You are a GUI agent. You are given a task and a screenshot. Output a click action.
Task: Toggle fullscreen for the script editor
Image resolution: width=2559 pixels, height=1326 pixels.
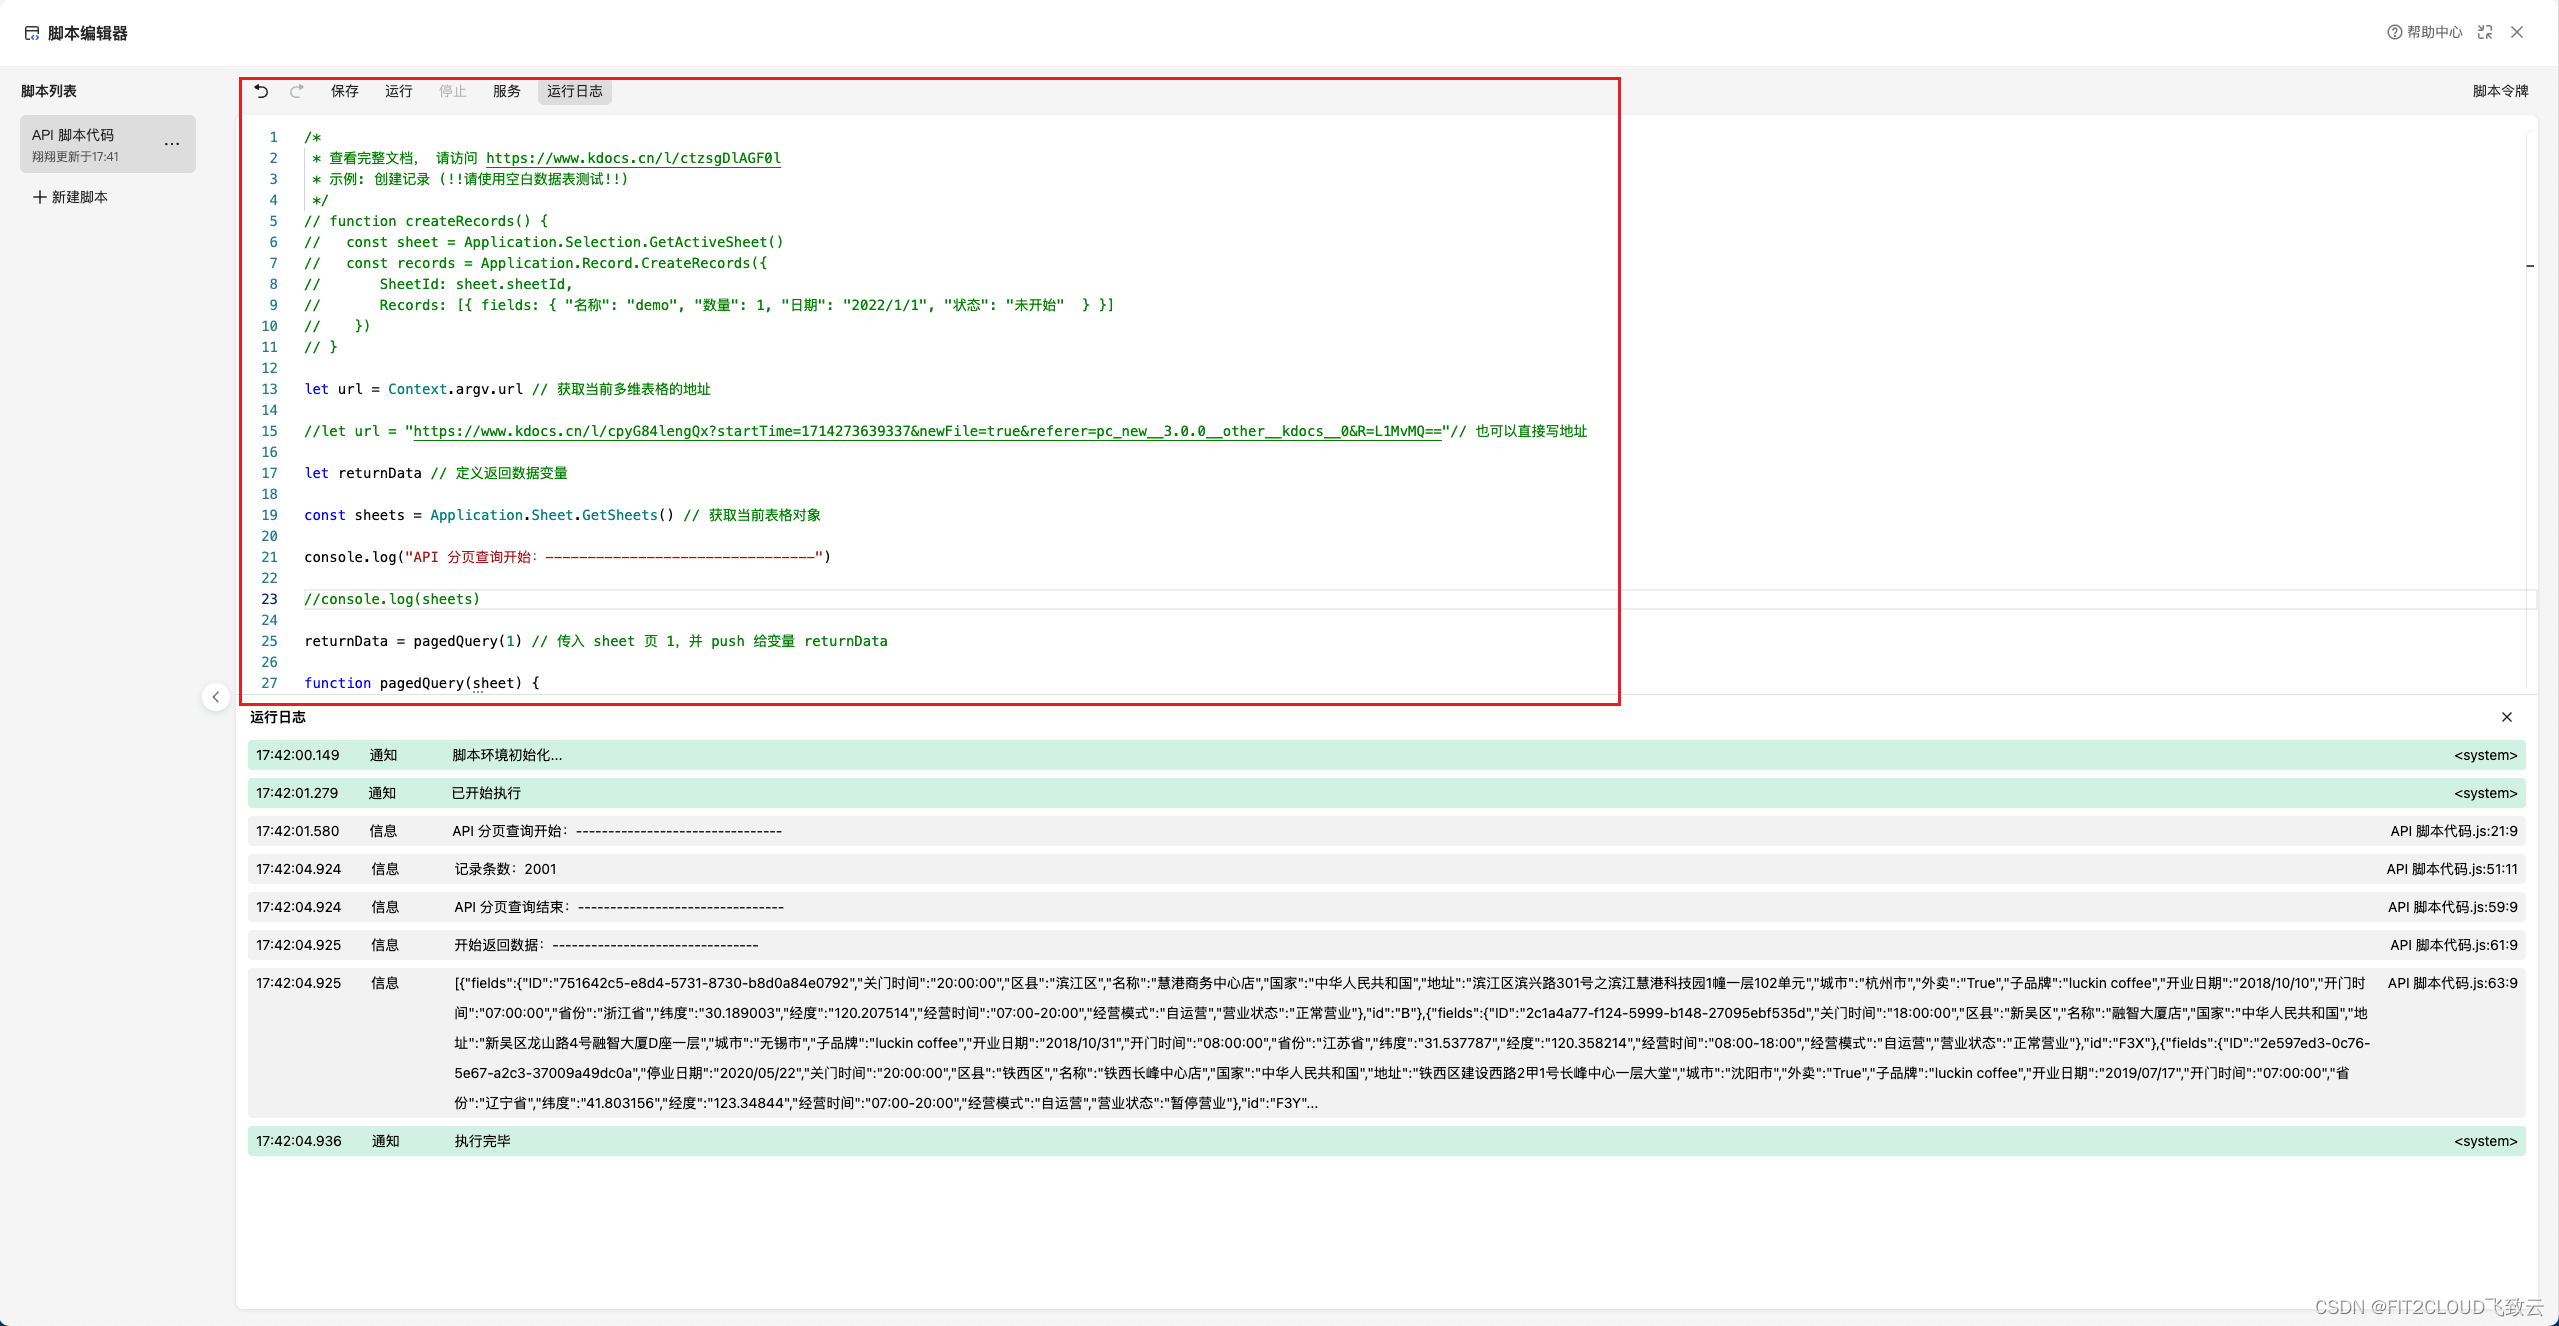(2484, 32)
